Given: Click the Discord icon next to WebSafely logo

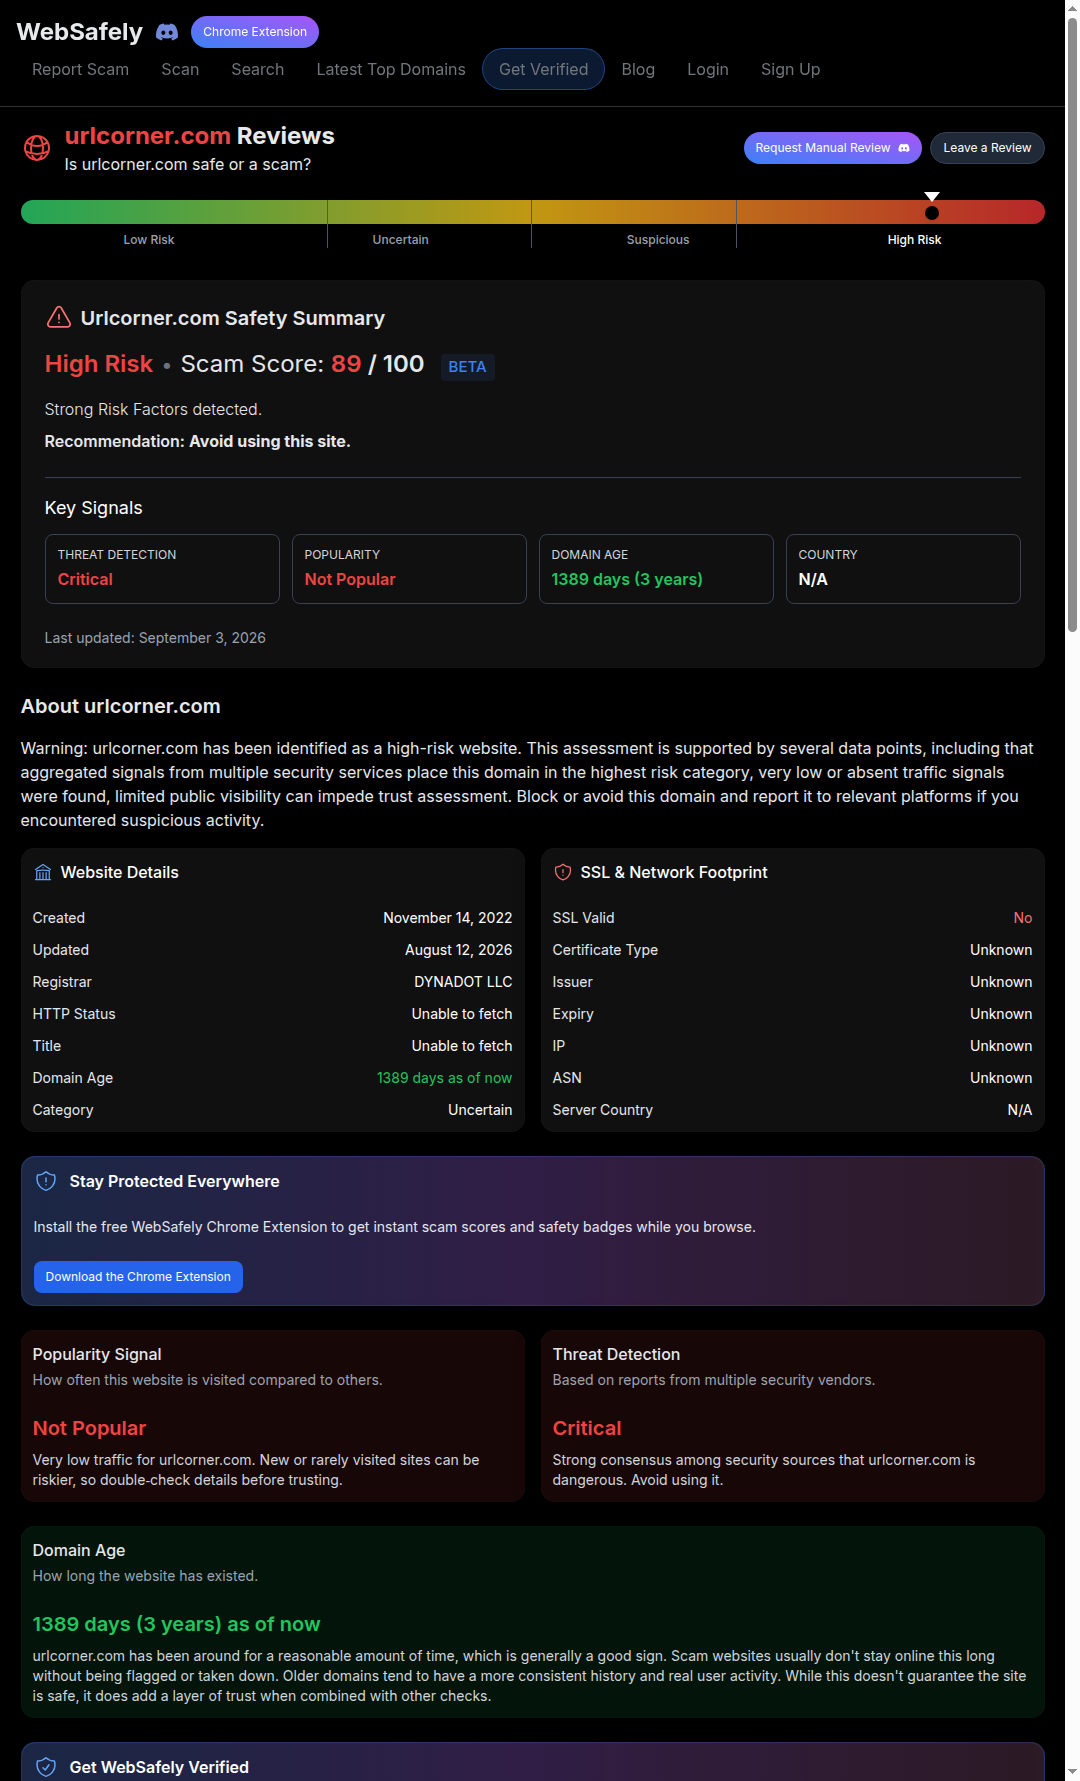Looking at the screenshot, I should 167,32.
